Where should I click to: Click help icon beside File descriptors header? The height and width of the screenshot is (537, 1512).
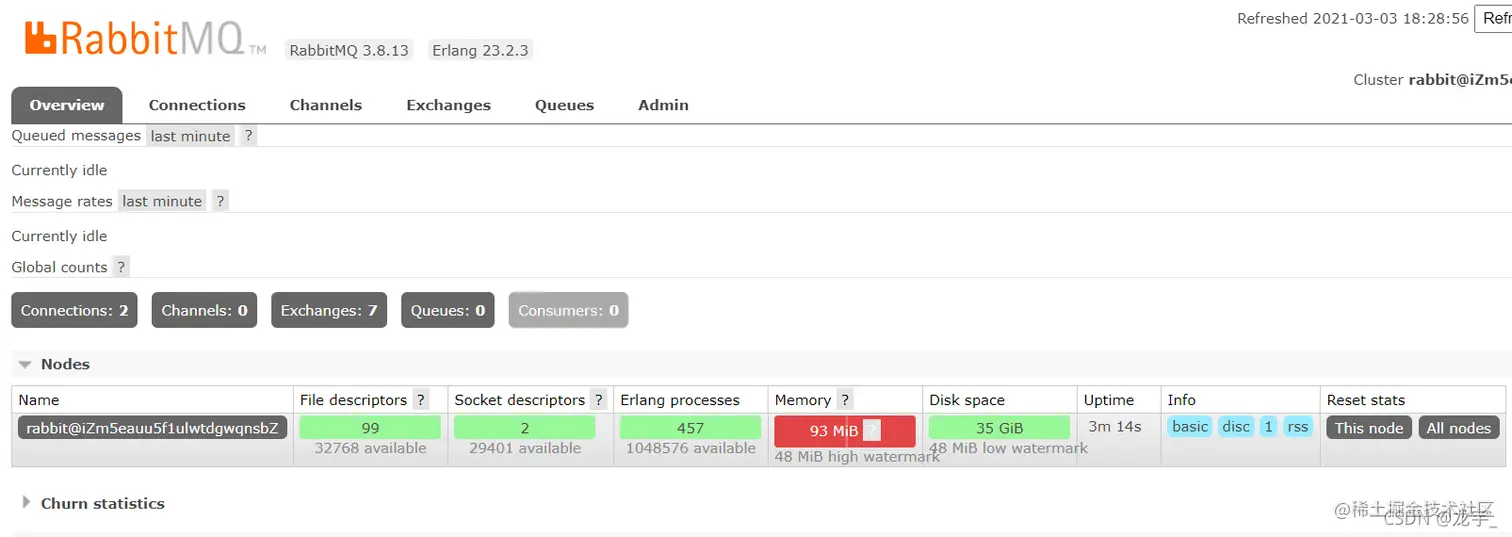click(x=421, y=400)
